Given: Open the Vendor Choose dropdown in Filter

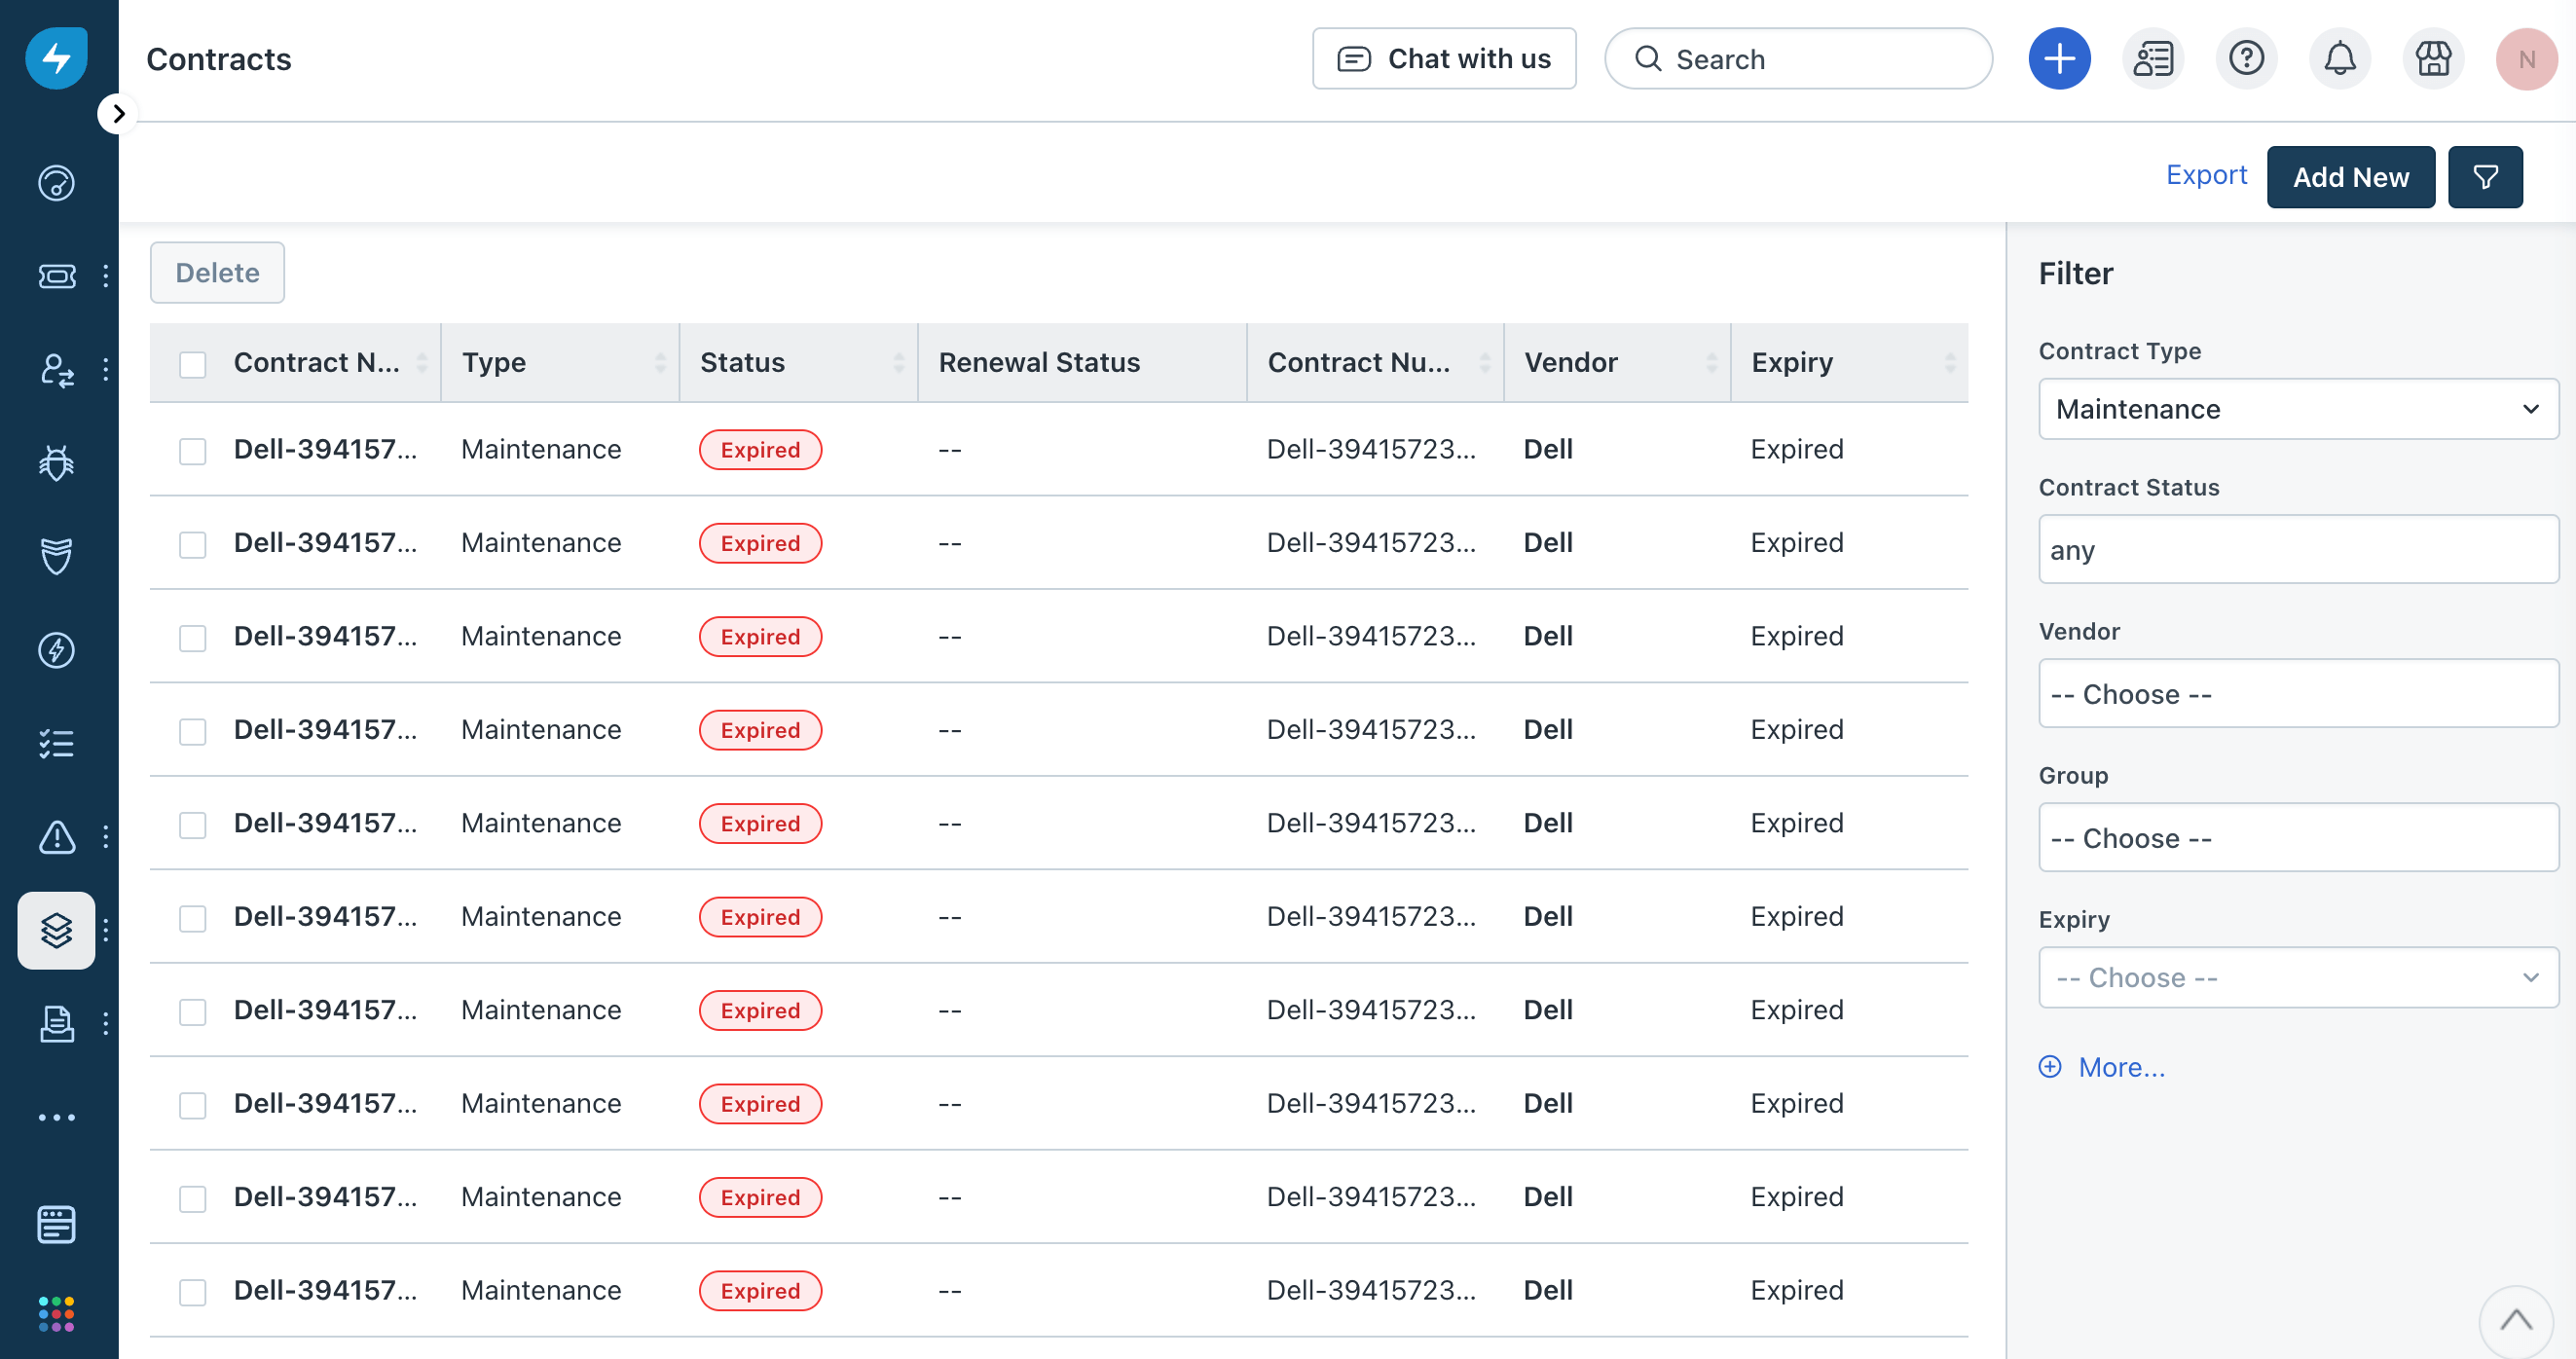Looking at the screenshot, I should 2297,693.
